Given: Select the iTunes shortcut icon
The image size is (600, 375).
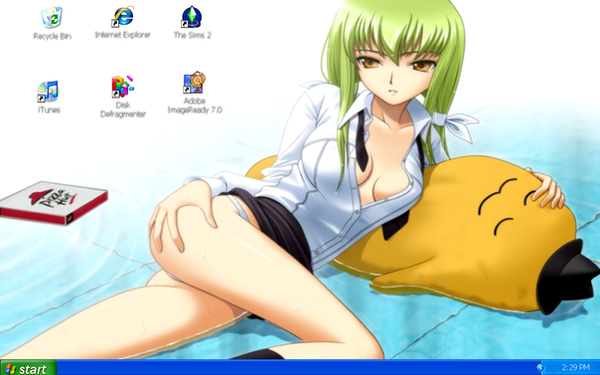Looking at the screenshot, I should pyautogui.click(x=48, y=91).
